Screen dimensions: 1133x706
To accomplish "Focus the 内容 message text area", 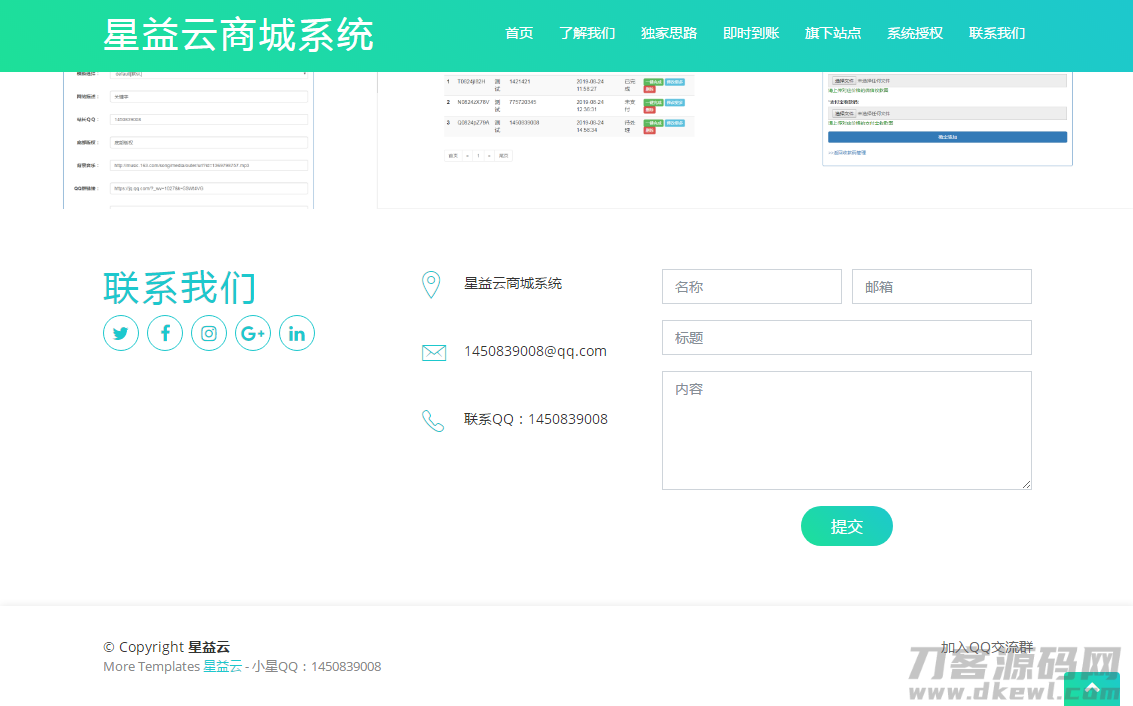I will [x=846, y=430].
